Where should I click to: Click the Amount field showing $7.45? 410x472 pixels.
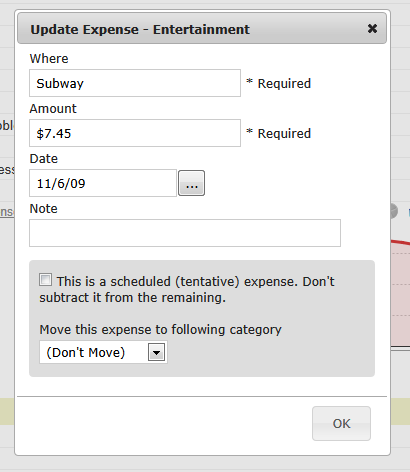[x=135, y=133]
